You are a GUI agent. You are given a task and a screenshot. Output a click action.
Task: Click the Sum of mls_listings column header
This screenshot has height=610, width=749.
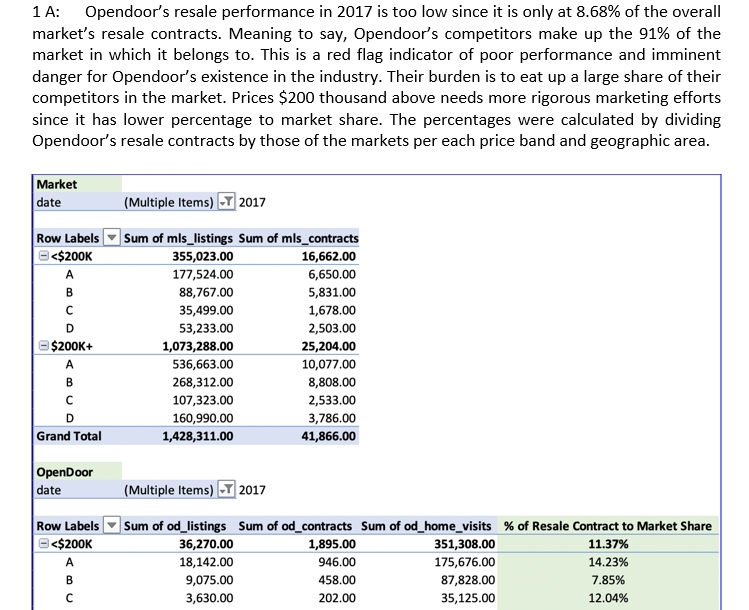point(180,238)
